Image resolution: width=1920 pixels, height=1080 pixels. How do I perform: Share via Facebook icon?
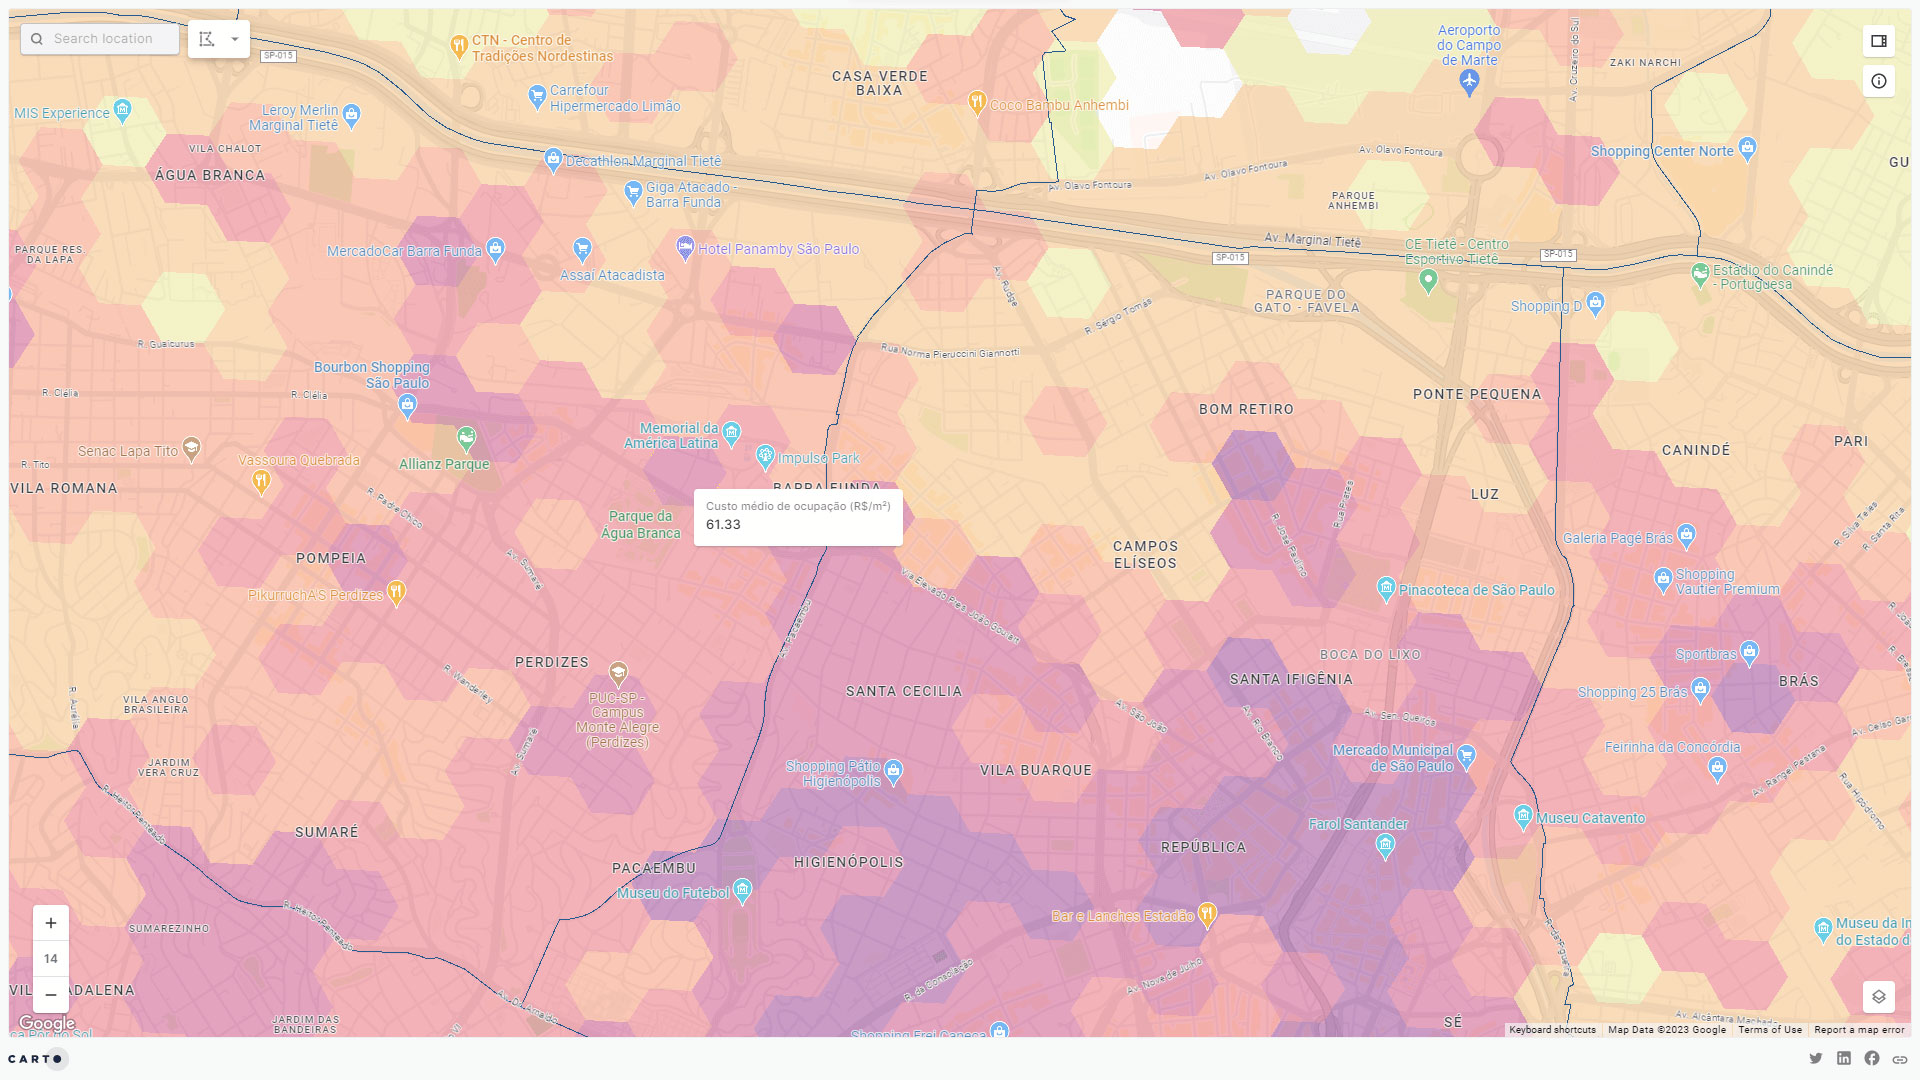coord(1872,1058)
